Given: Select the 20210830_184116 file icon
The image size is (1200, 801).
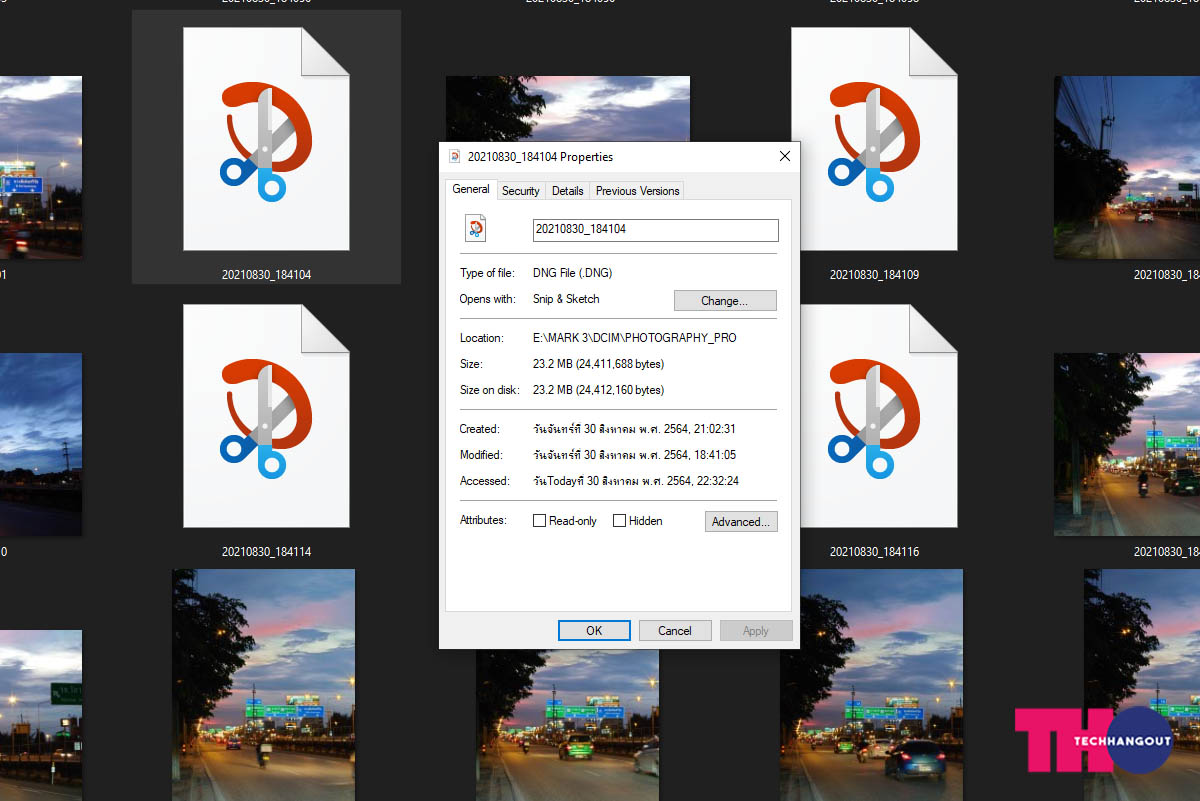Looking at the screenshot, I should pos(874,415).
